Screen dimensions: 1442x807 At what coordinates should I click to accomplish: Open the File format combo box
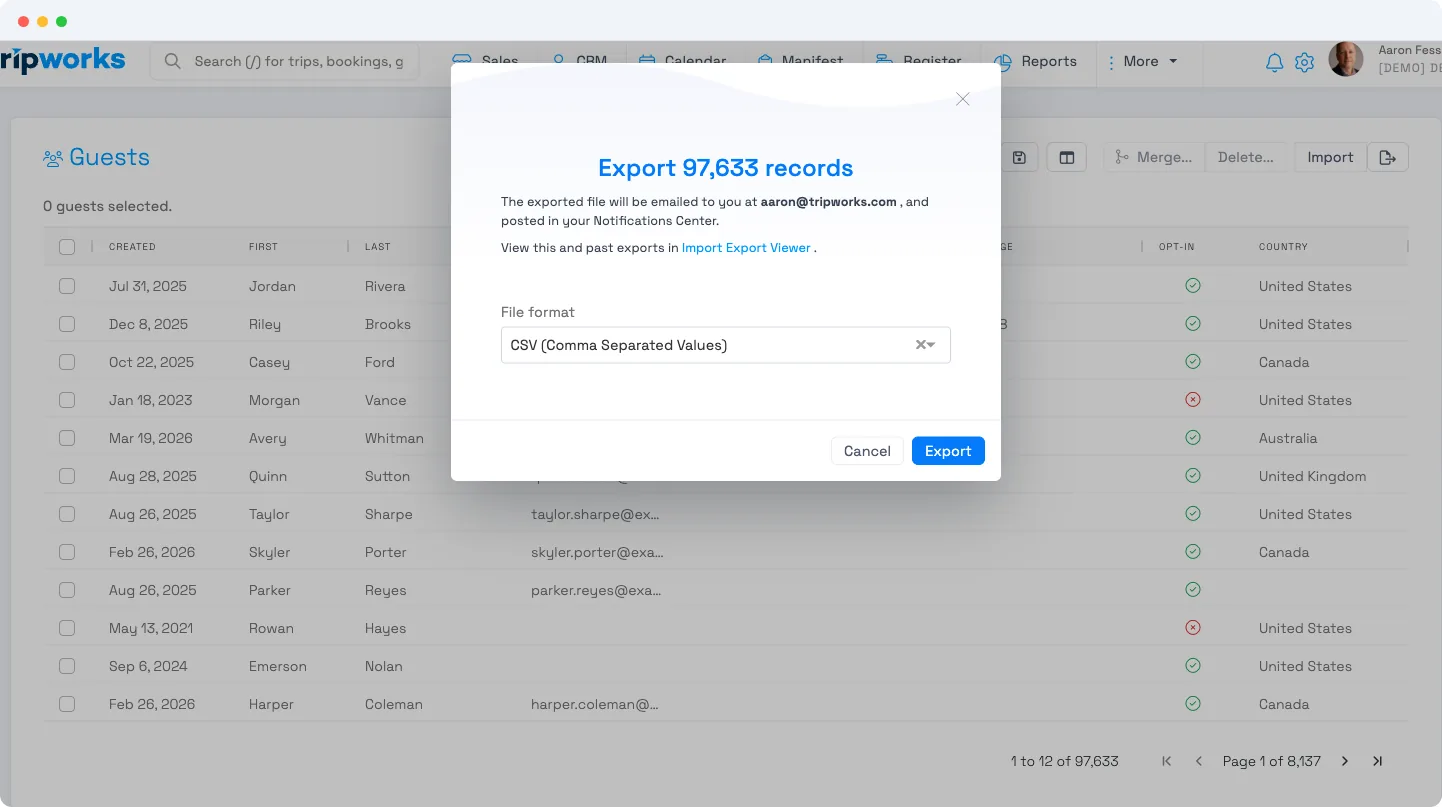click(x=725, y=345)
